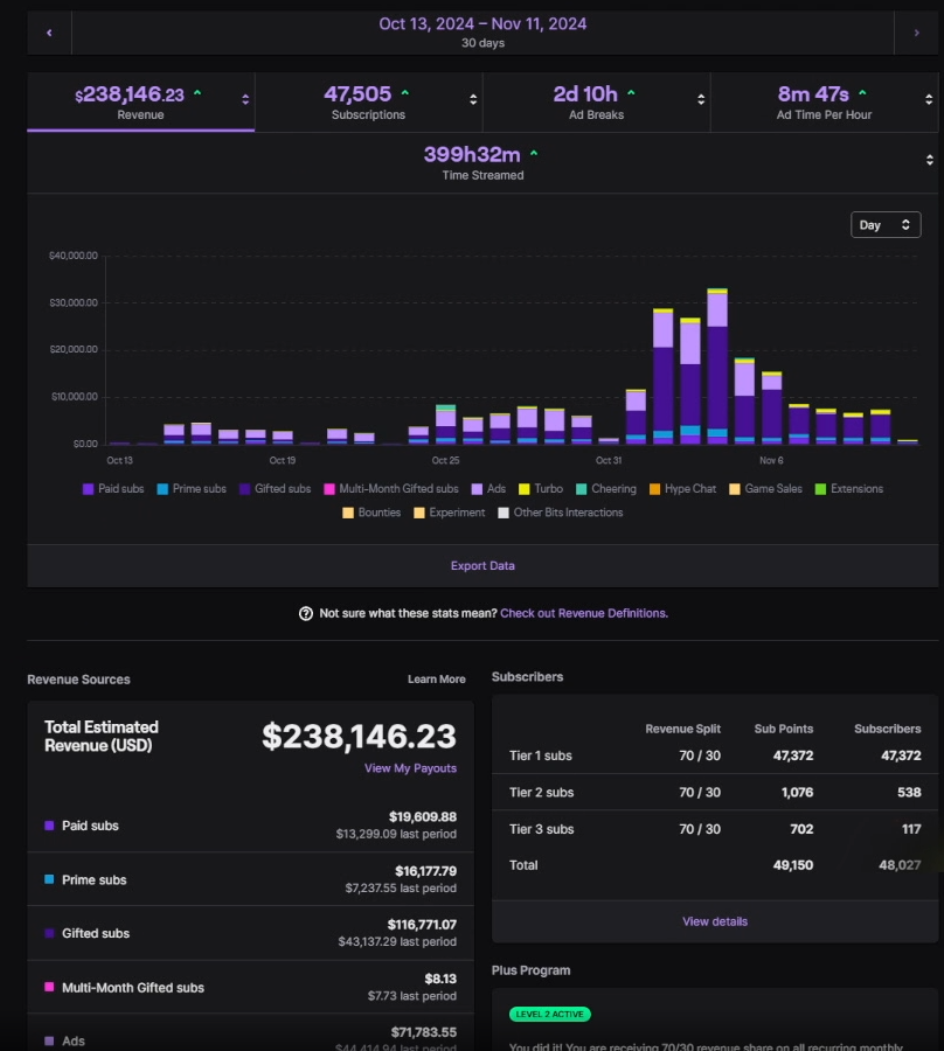
Task: Click the Nov 6 x-axis label
Action: [772, 460]
